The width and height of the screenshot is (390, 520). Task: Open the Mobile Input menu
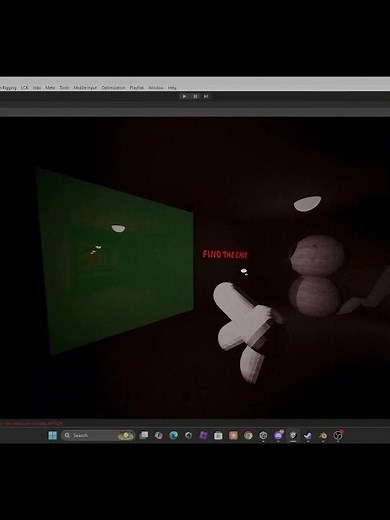click(85, 88)
